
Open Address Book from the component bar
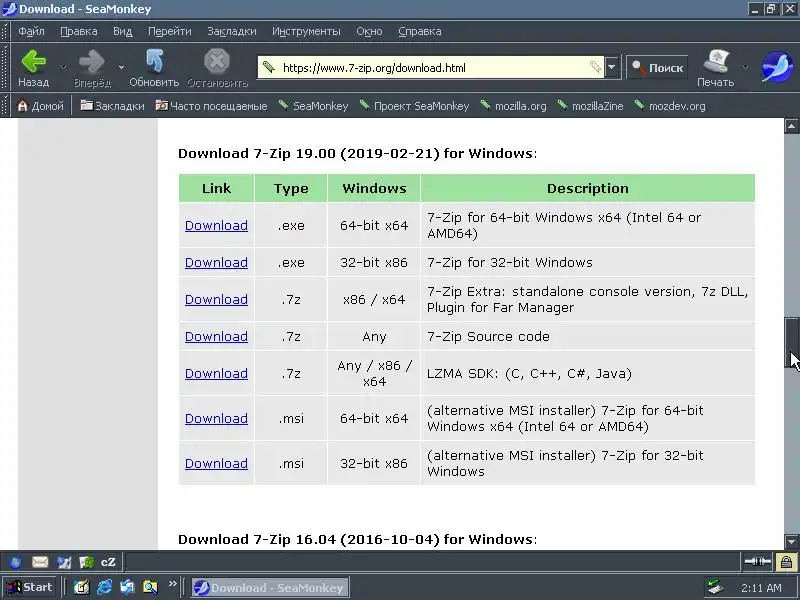coord(87,562)
